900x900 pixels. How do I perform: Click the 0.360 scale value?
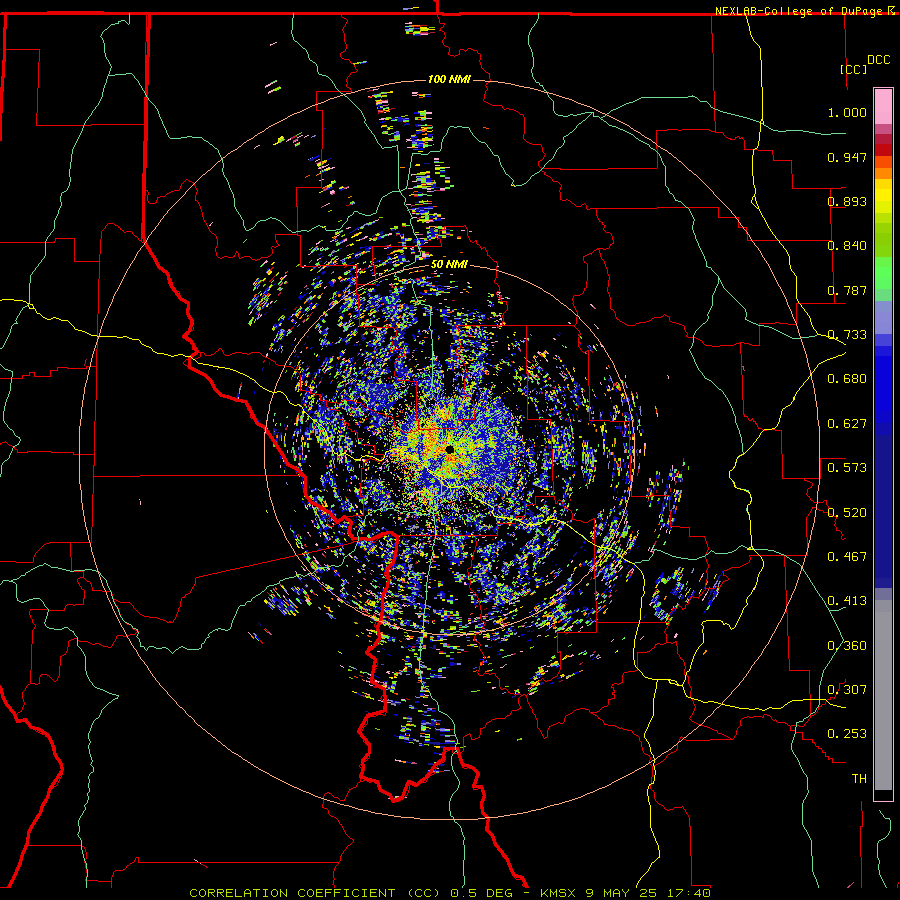[x=847, y=646]
